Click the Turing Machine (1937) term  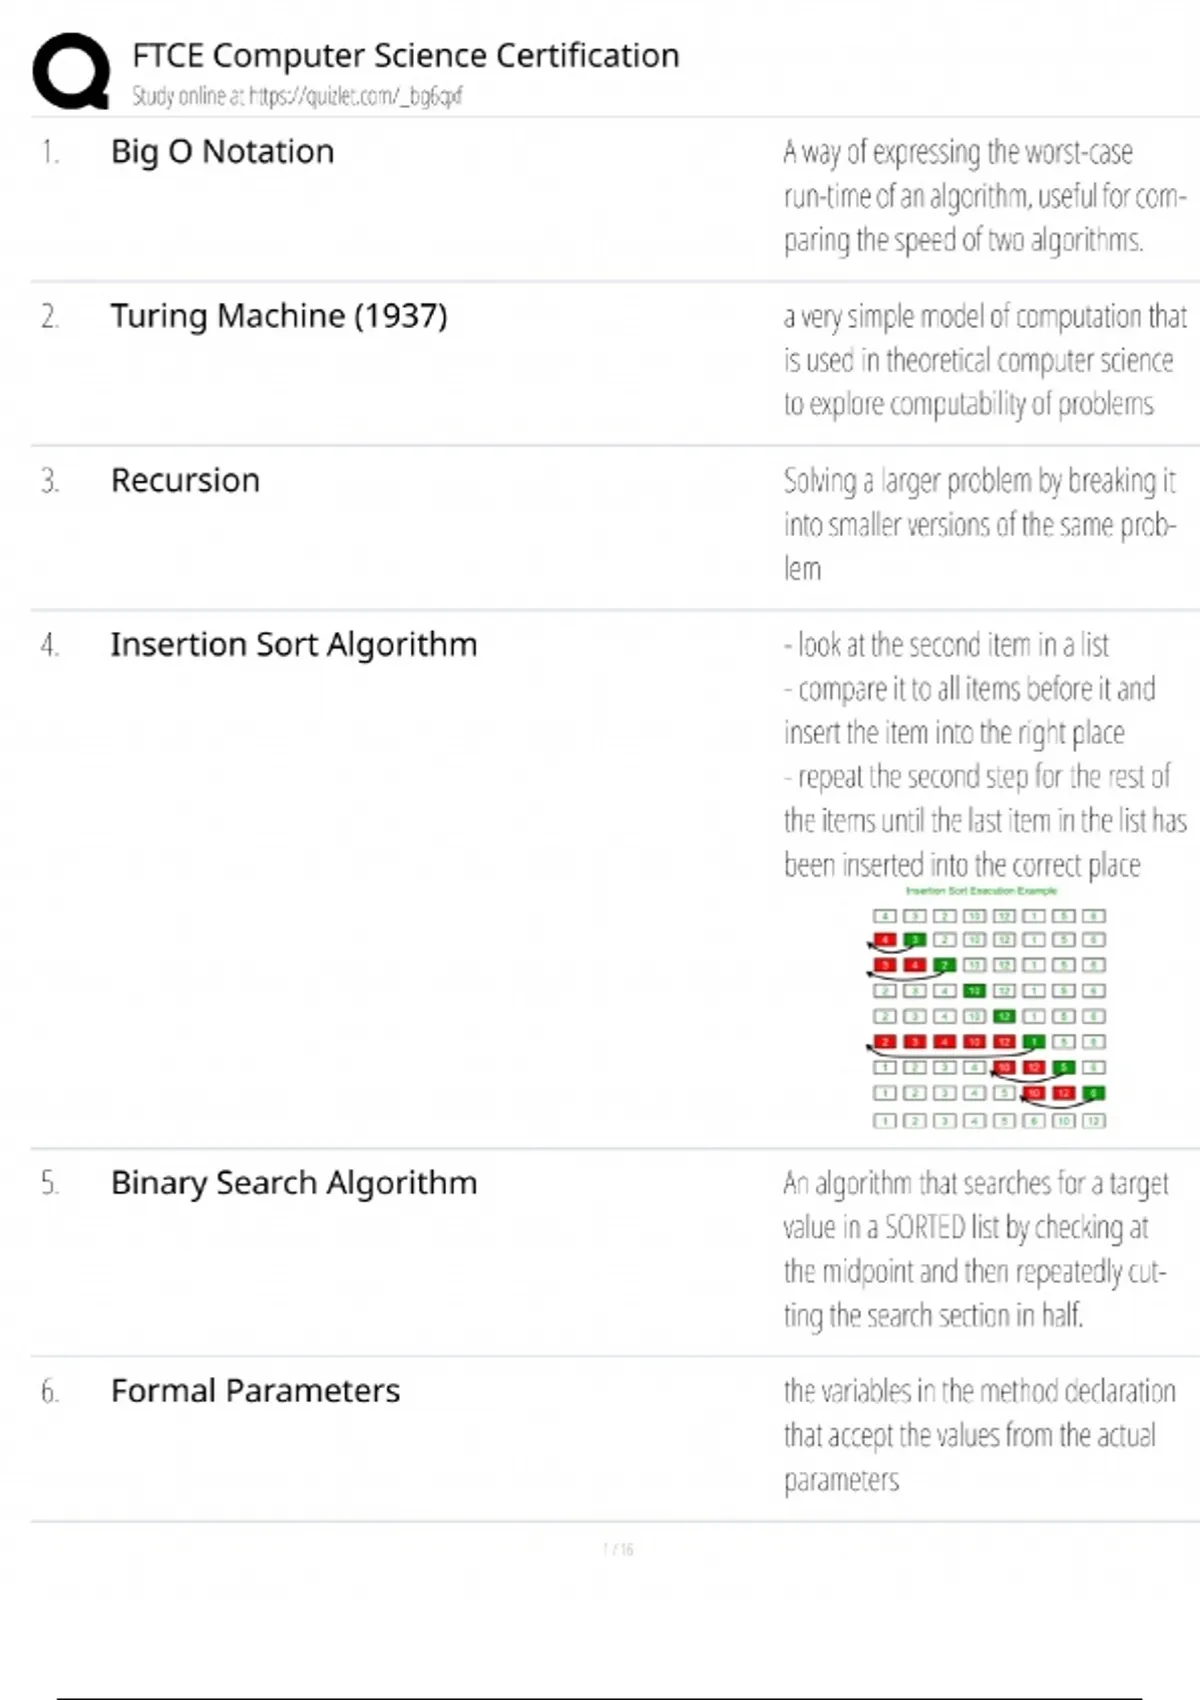278,316
